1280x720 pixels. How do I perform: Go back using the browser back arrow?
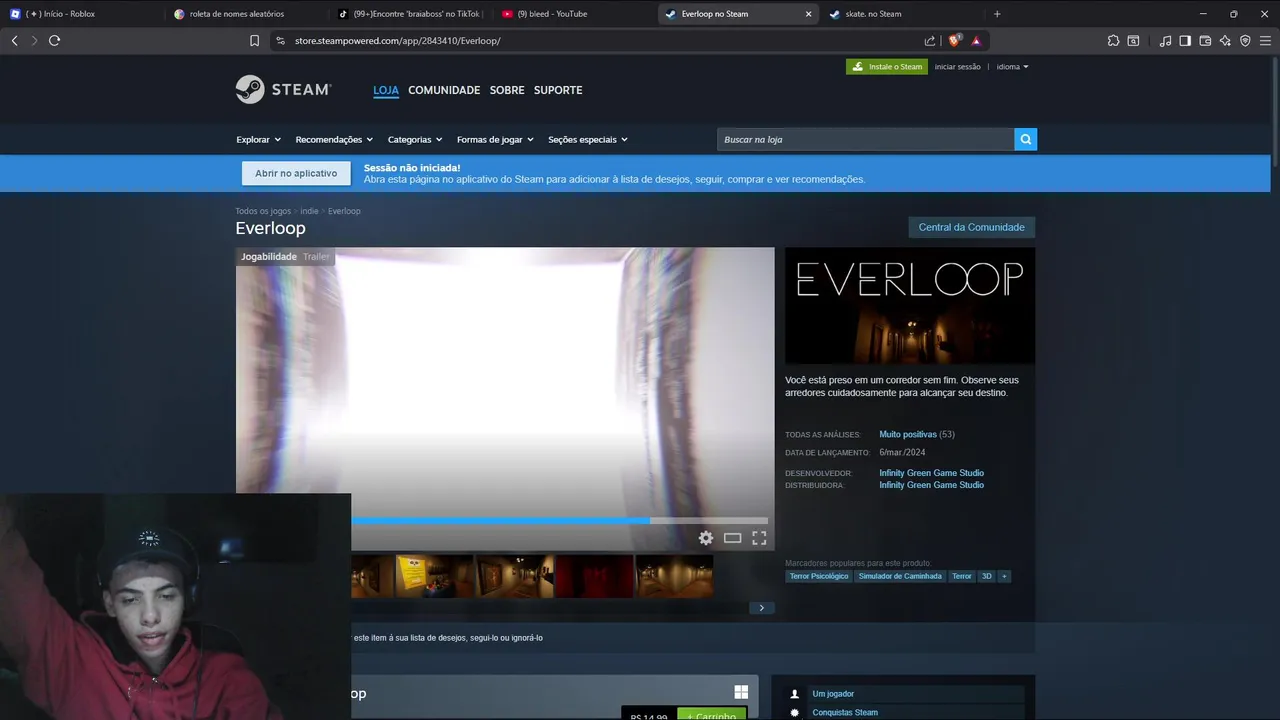(14, 40)
